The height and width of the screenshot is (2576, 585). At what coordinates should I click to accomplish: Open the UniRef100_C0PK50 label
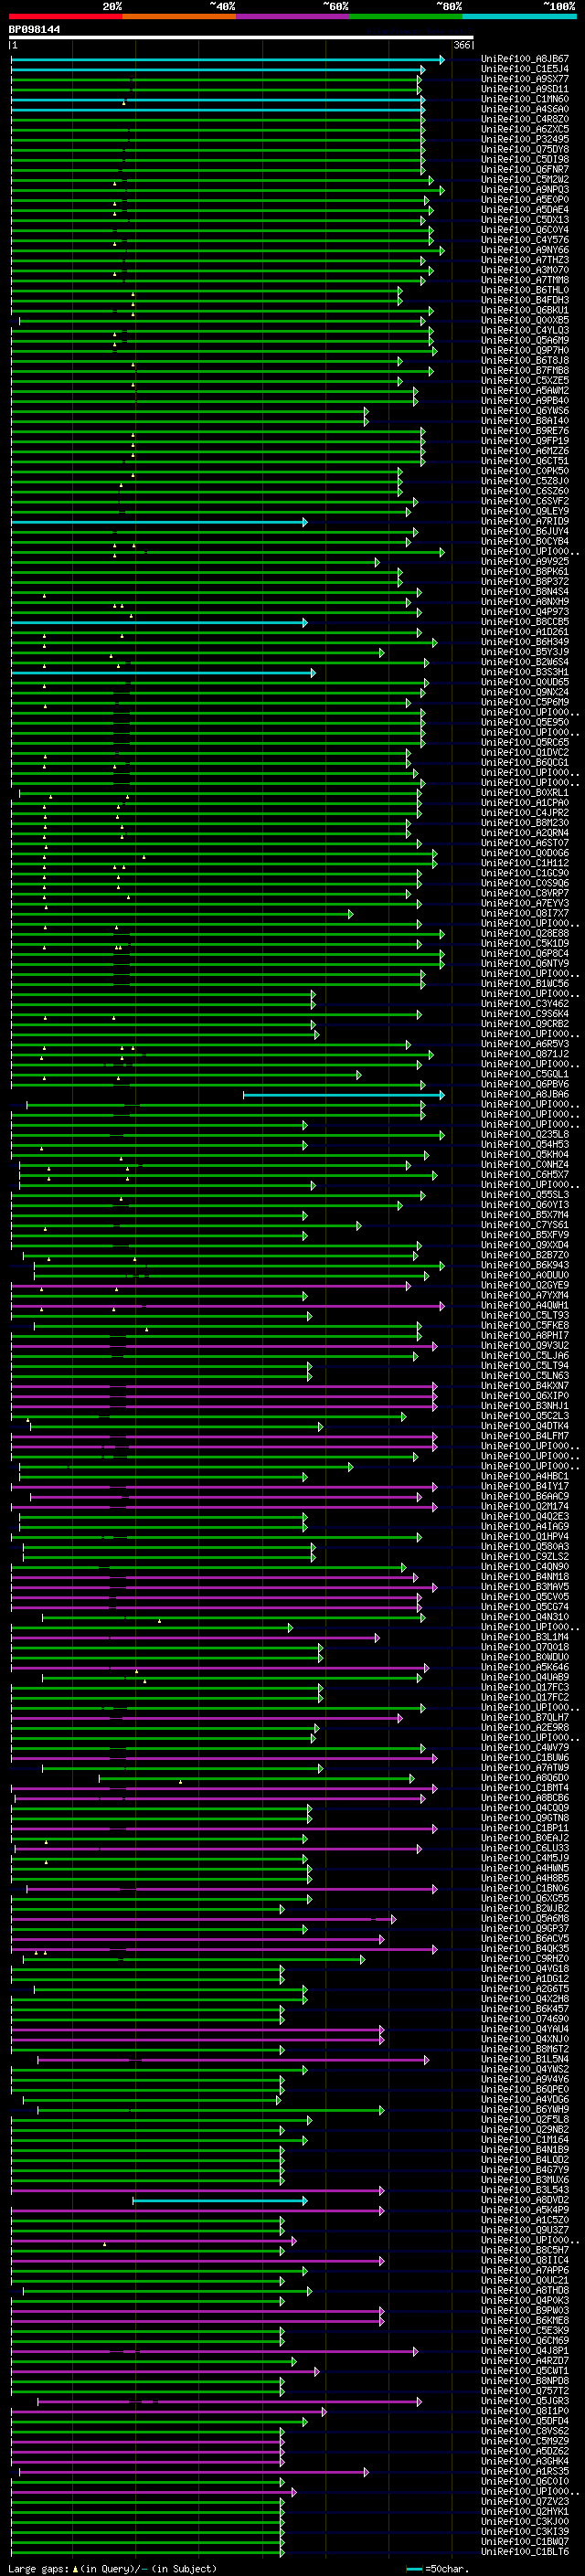(x=525, y=471)
